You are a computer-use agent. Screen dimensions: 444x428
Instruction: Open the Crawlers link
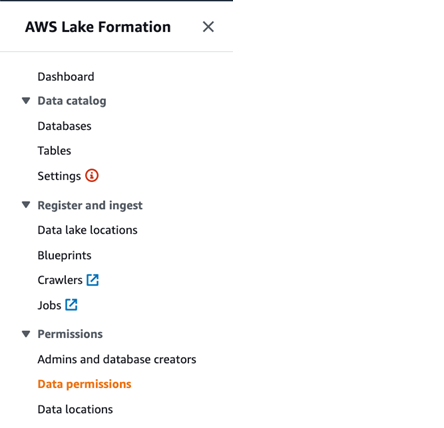[x=60, y=280]
